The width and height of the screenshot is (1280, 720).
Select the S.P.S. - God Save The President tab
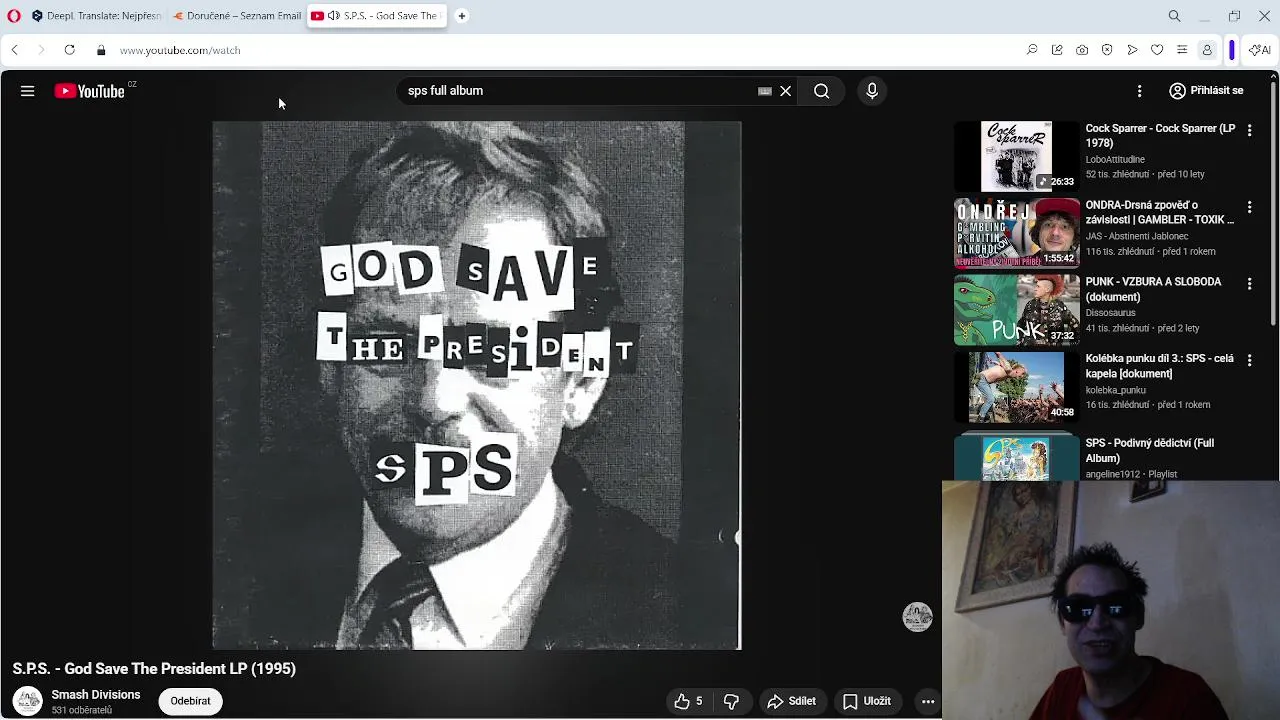pos(377,16)
